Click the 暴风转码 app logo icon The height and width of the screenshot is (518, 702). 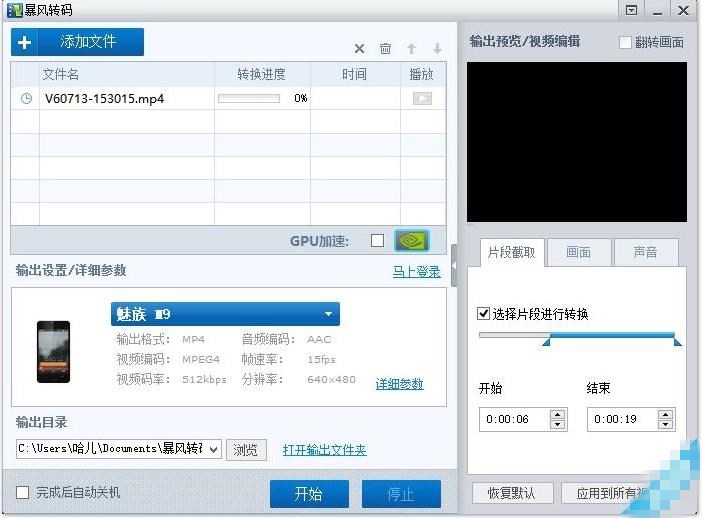coord(14,10)
